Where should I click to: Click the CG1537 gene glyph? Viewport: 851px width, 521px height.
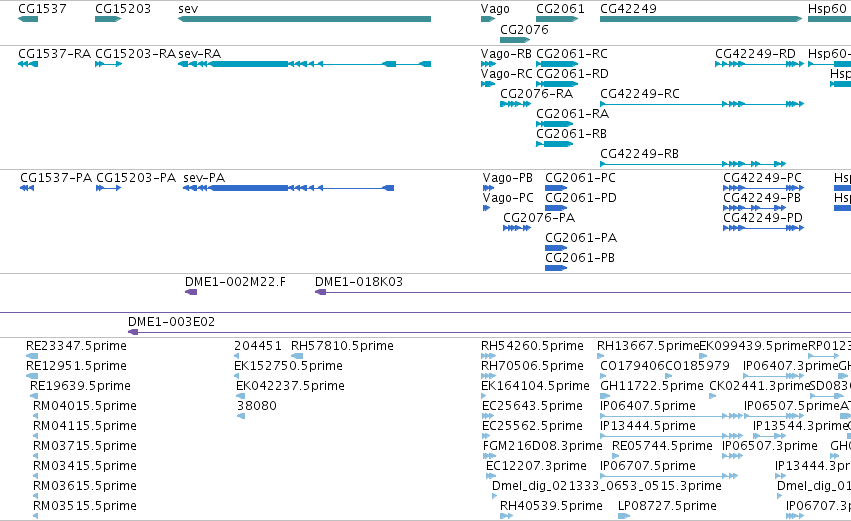tap(28, 19)
